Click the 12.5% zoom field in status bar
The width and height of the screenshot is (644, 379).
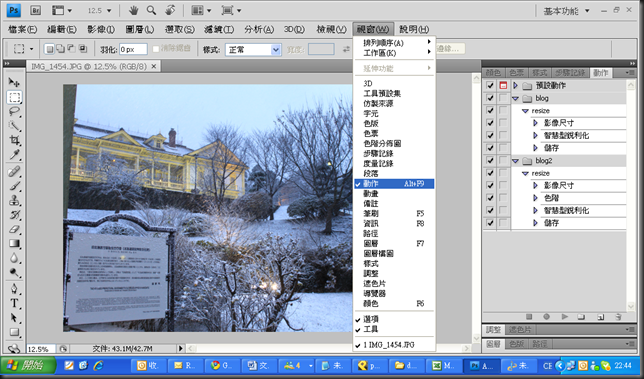point(41,349)
